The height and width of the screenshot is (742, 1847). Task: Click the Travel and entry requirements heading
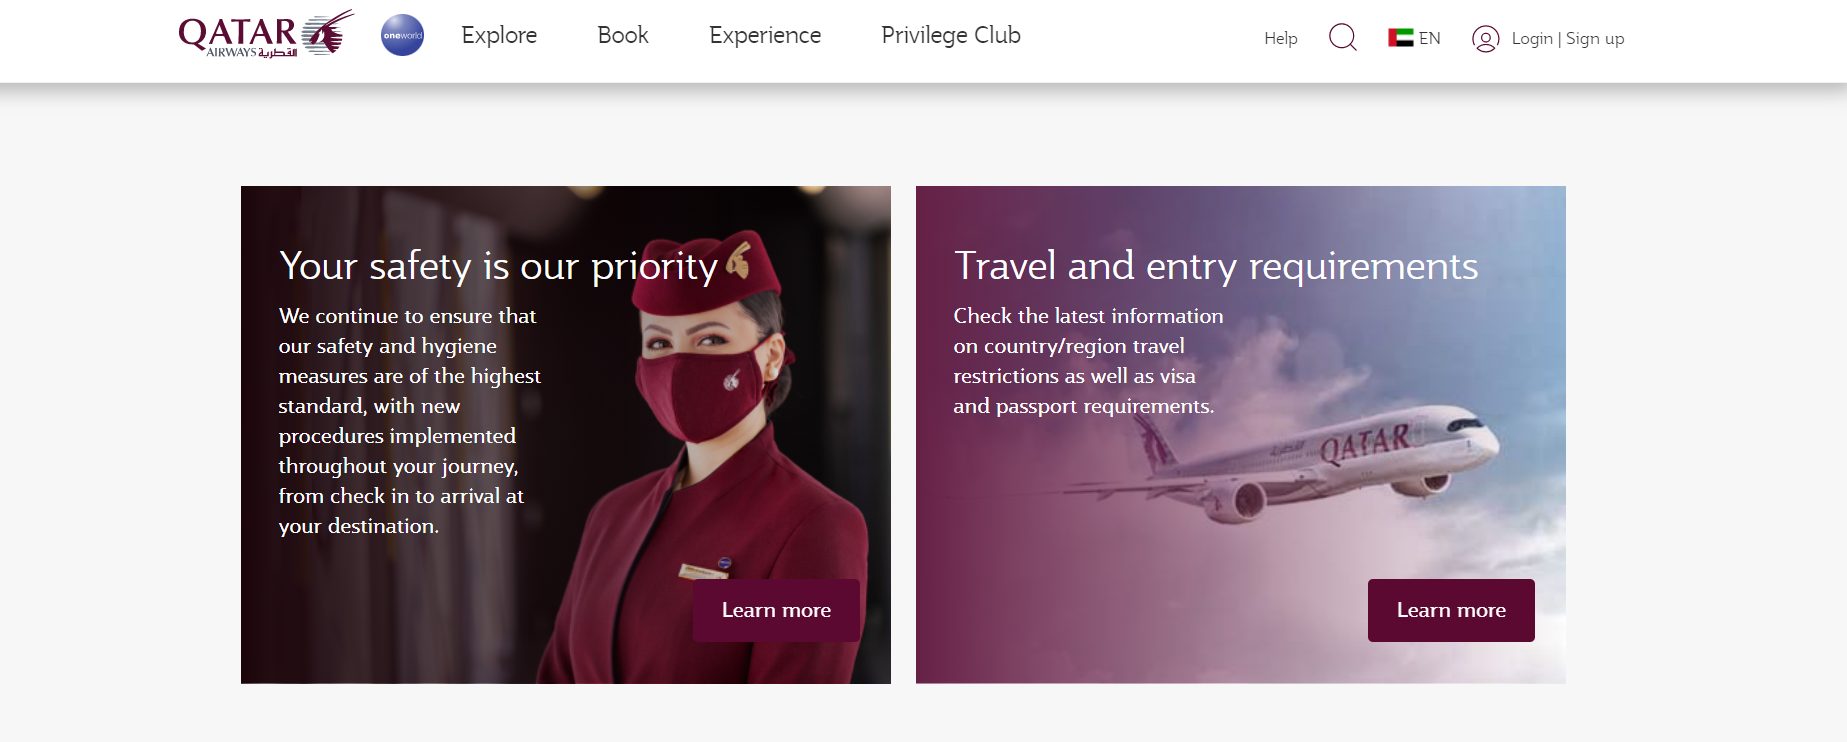1215,266
